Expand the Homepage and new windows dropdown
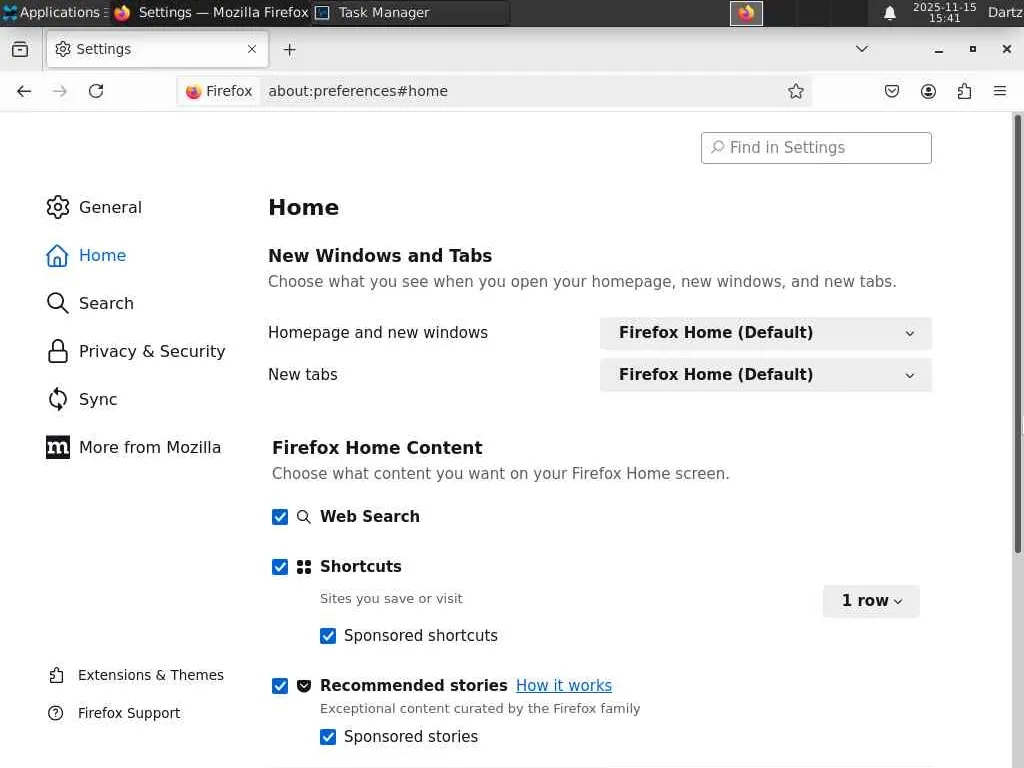Screen dimensions: 1024x768 click(765, 333)
